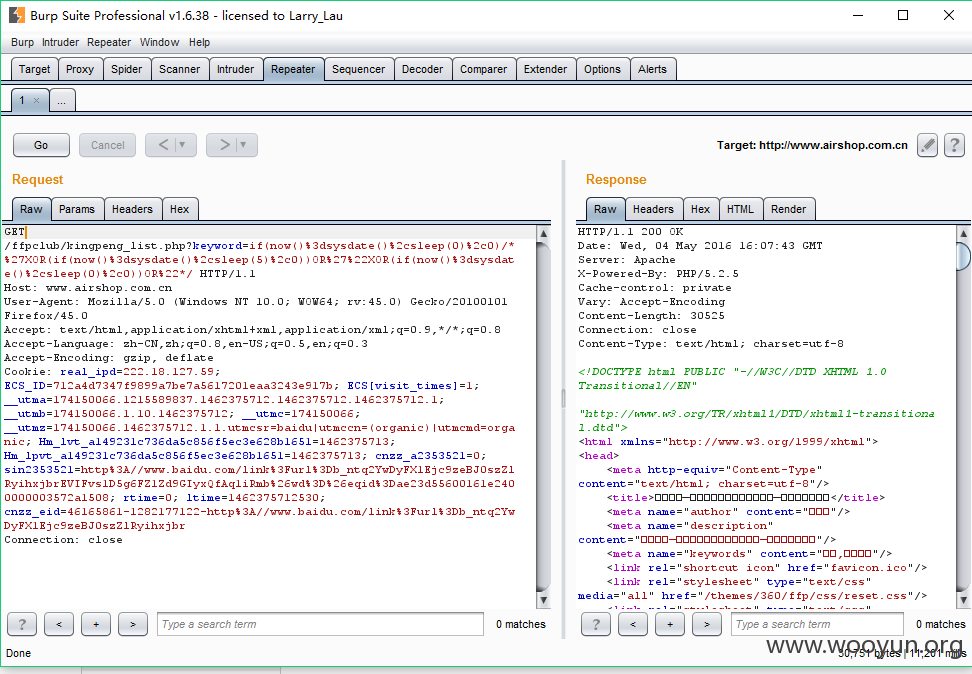Select request Raw view tab

(31, 209)
